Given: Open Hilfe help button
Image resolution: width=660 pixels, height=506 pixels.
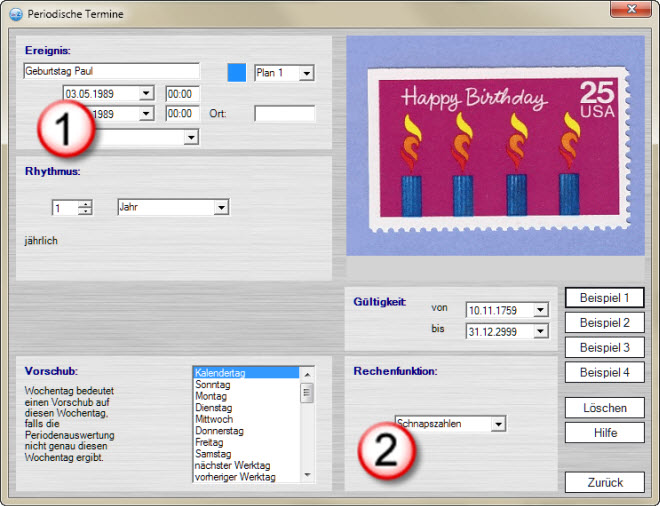Looking at the screenshot, I should point(604,433).
